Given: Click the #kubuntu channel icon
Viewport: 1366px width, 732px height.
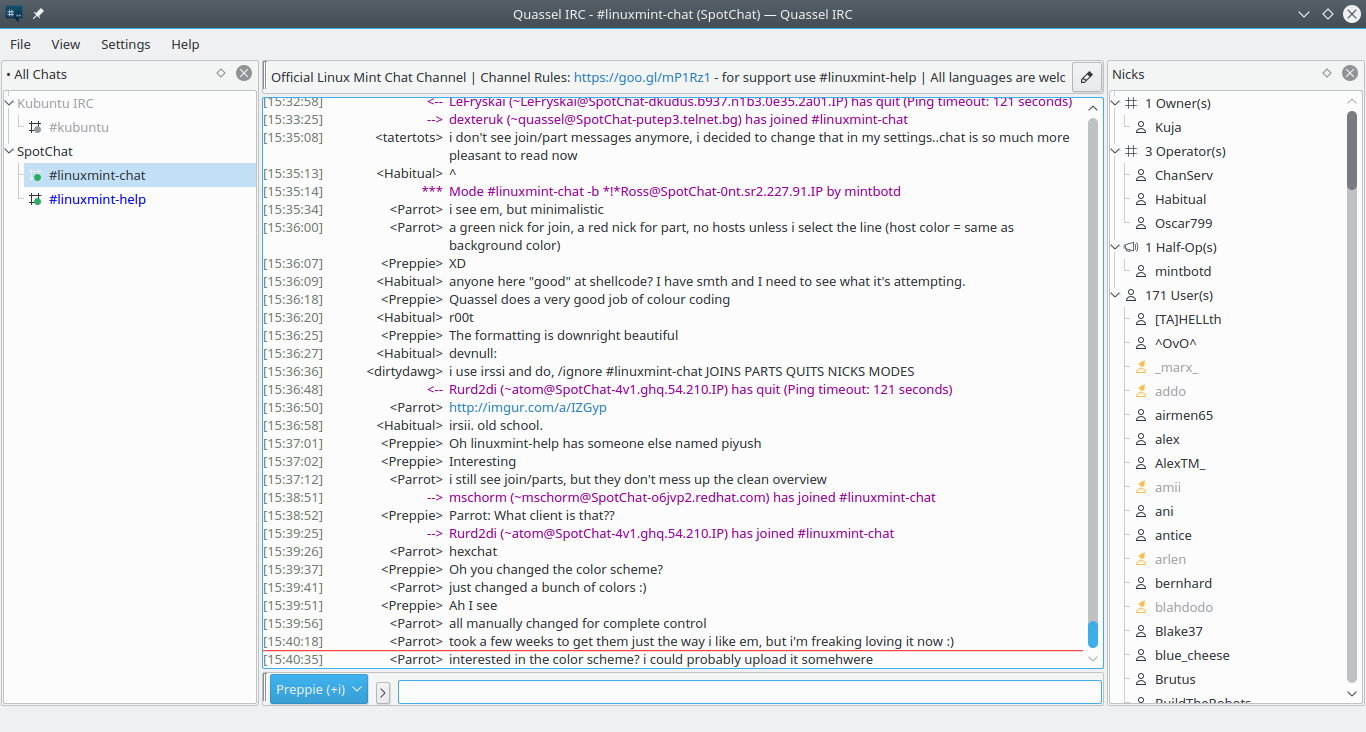Looking at the screenshot, I should (x=35, y=127).
